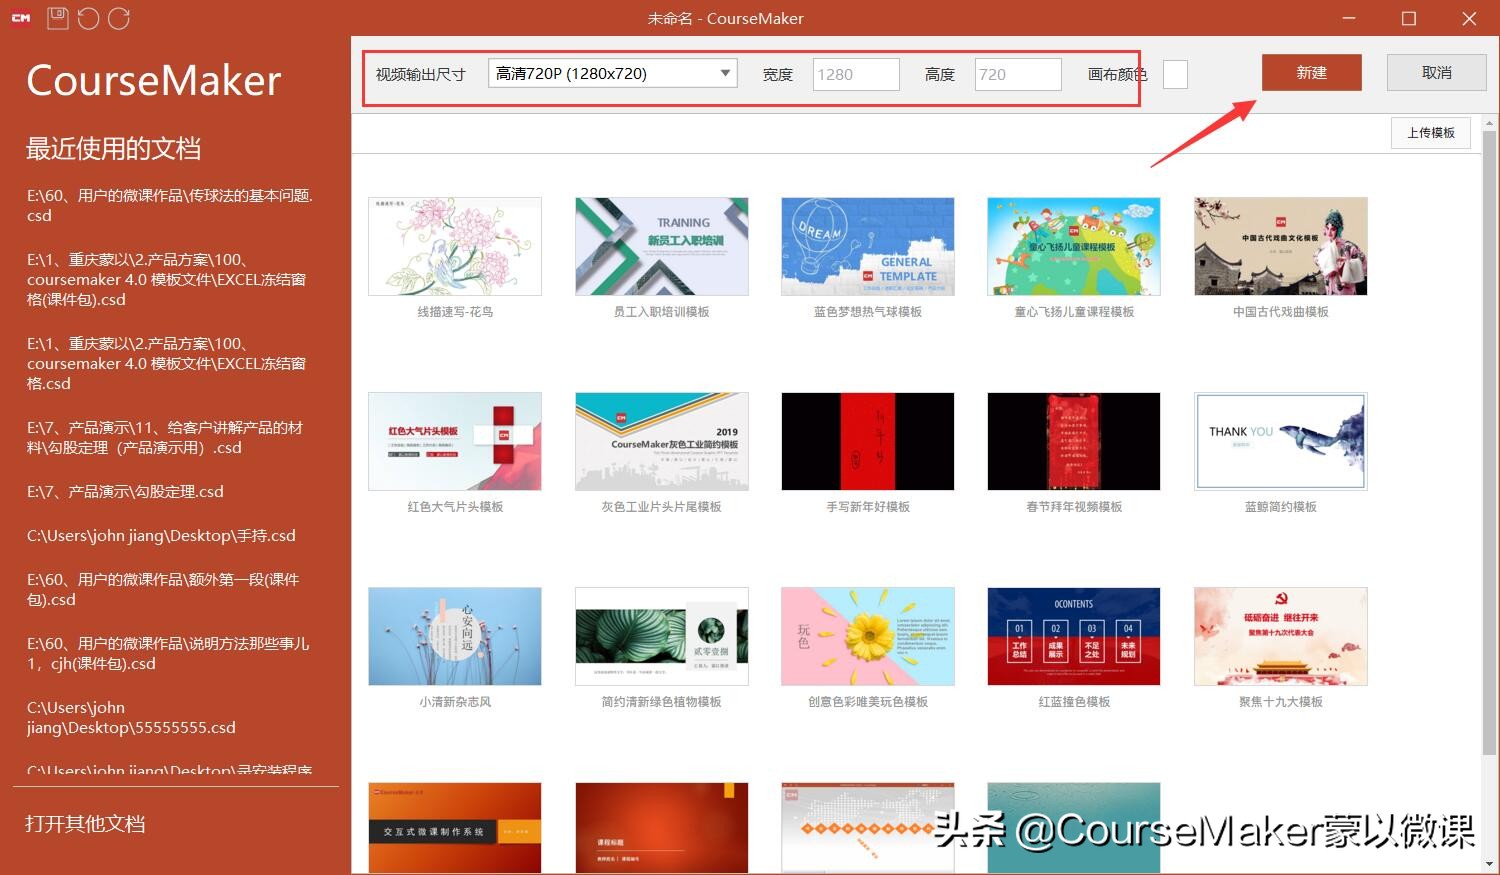Redo the last action
The height and width of the screenshot is (875, 1500).
[119, 18]
